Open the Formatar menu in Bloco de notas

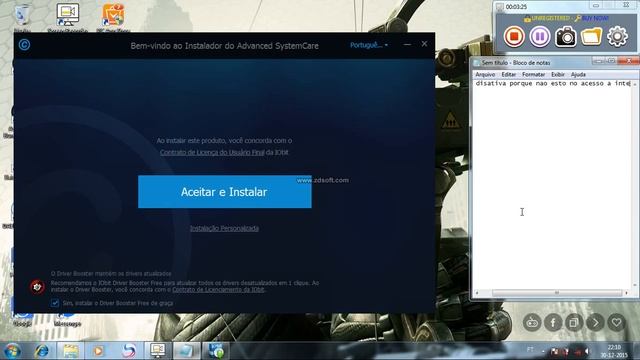pyautogui.click(x=533, y=75)
